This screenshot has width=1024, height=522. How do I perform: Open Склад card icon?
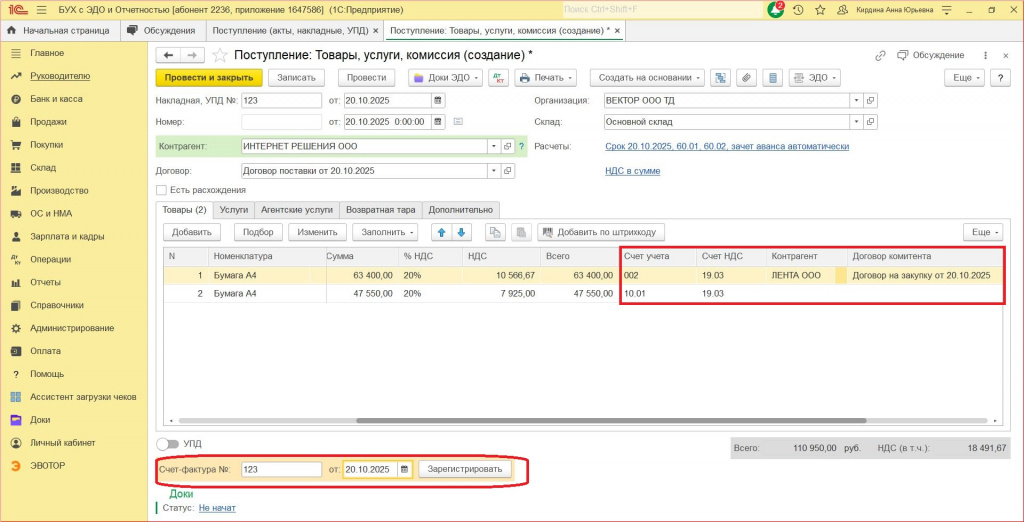[x=870, y=122]
